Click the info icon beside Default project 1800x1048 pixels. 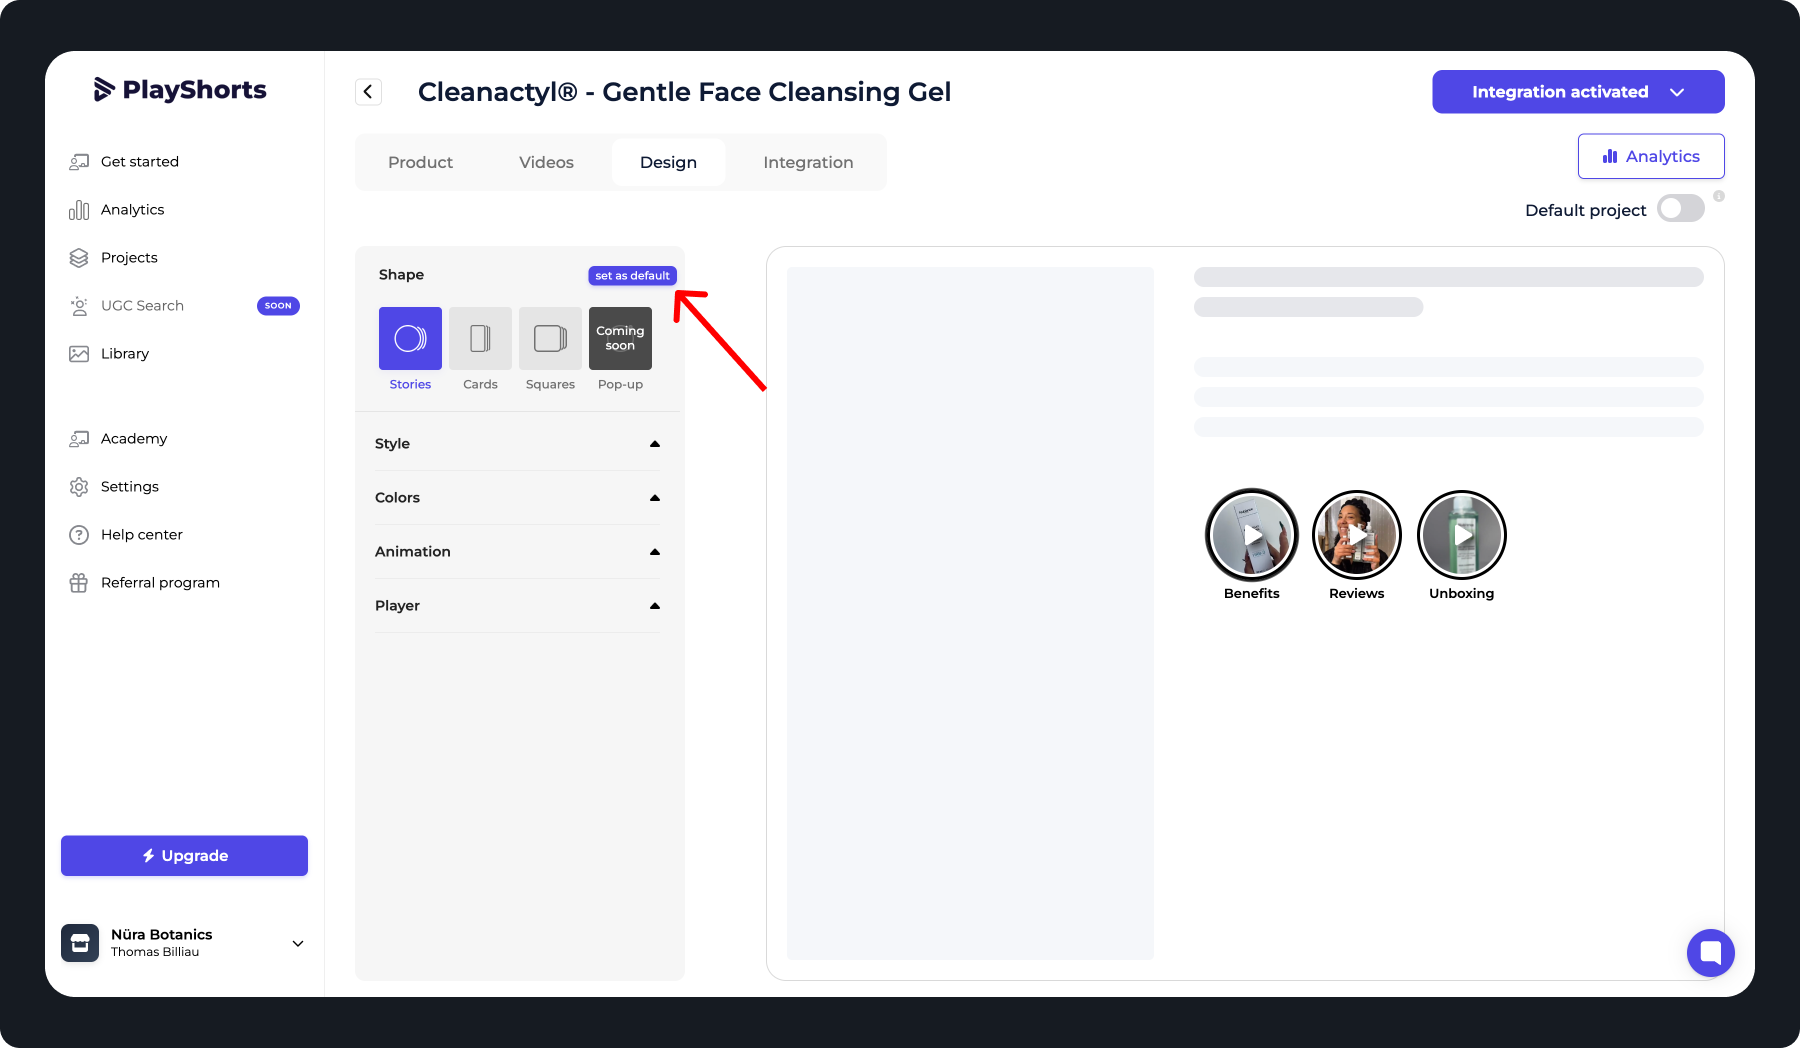point(1719,196)
